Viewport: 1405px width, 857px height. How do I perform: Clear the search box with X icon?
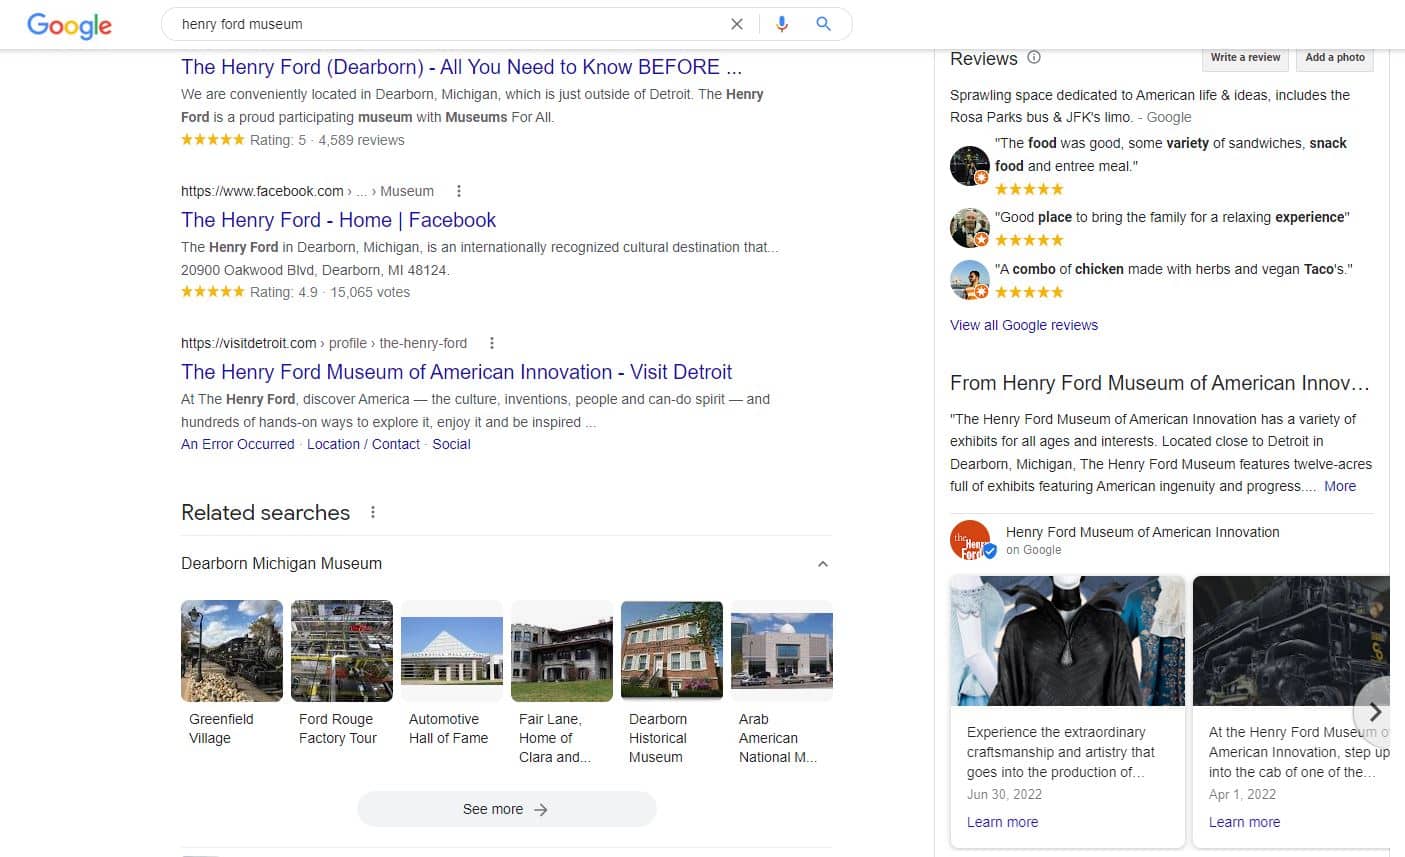coord(737,24)
